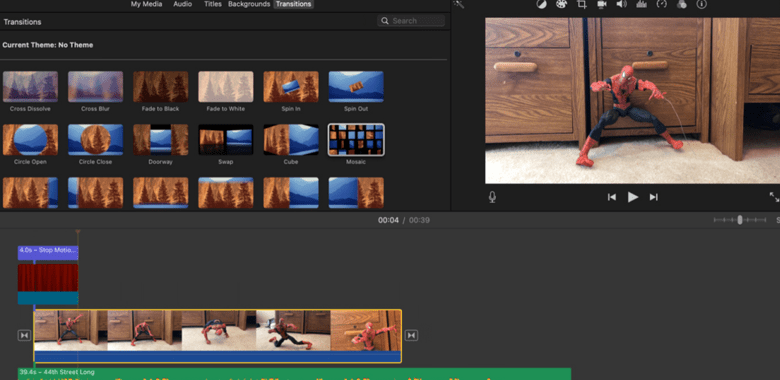Open the Titles tab

click(213, 4)
